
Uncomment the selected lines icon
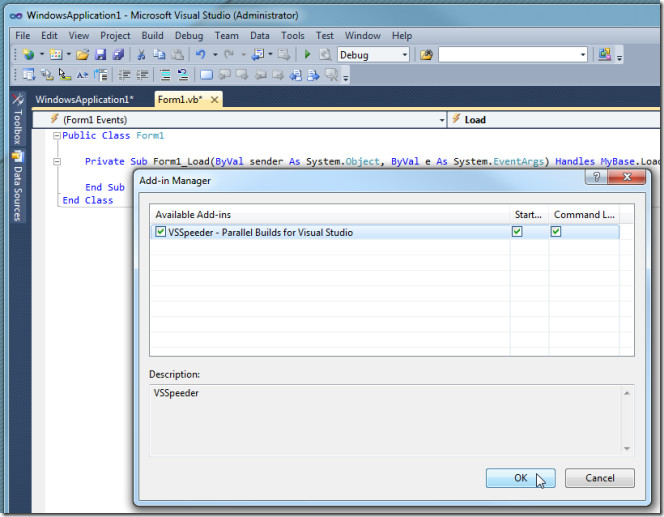pos(183,75)
